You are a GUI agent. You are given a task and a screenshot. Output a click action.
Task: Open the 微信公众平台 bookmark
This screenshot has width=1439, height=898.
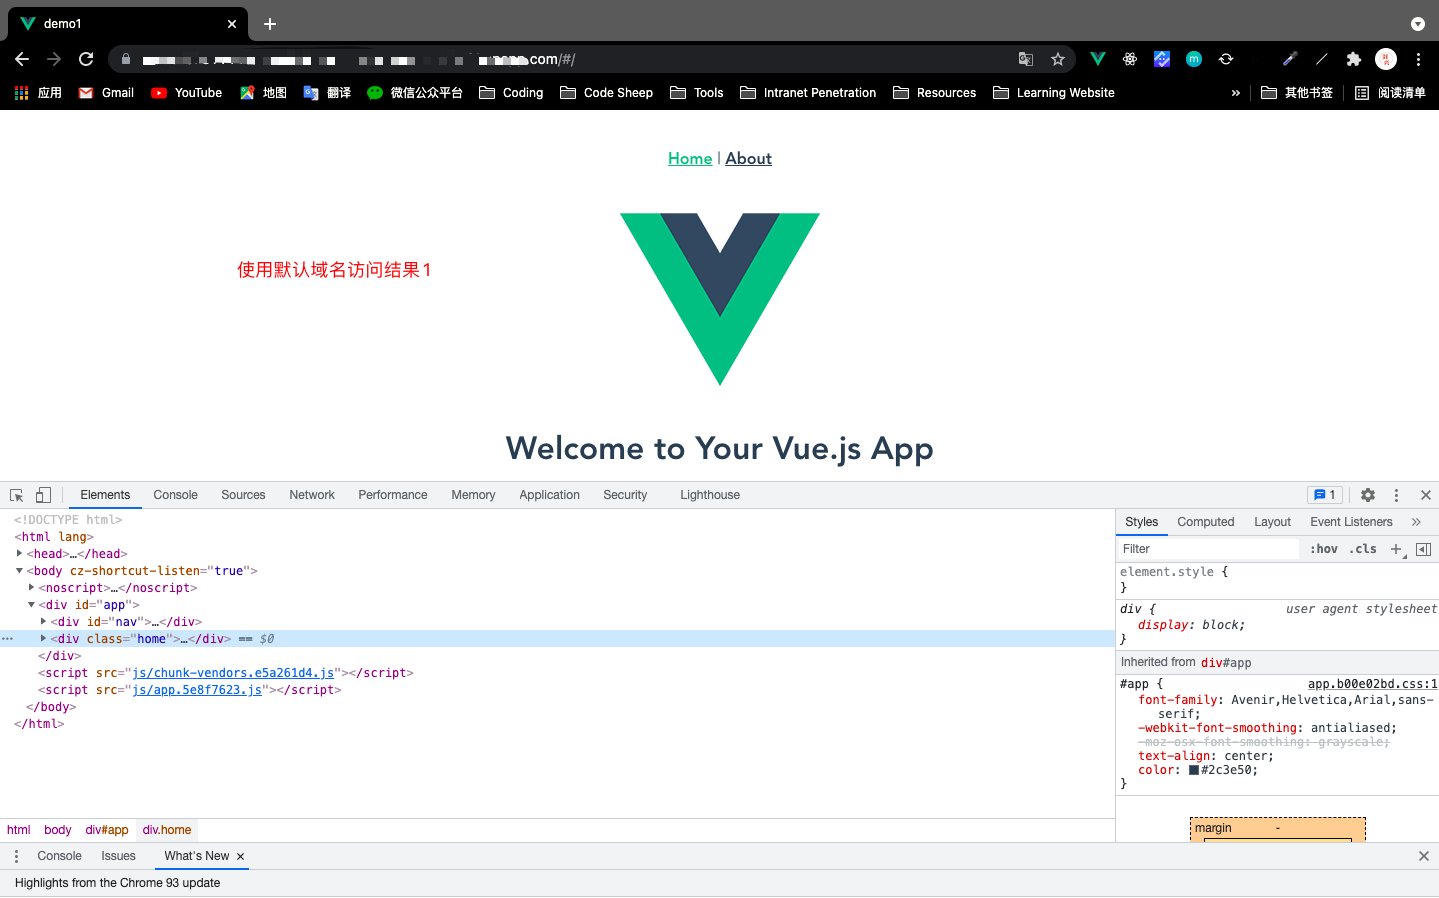click(415, 93)
